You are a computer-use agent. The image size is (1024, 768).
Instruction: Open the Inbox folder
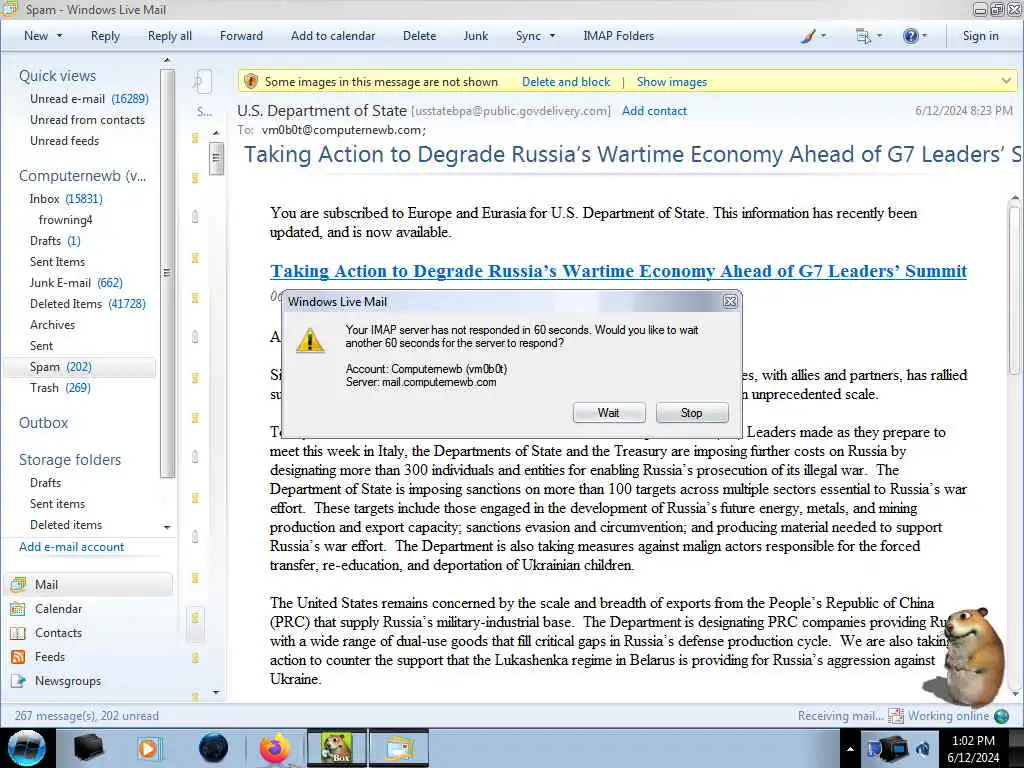click(x=65, y=199)
